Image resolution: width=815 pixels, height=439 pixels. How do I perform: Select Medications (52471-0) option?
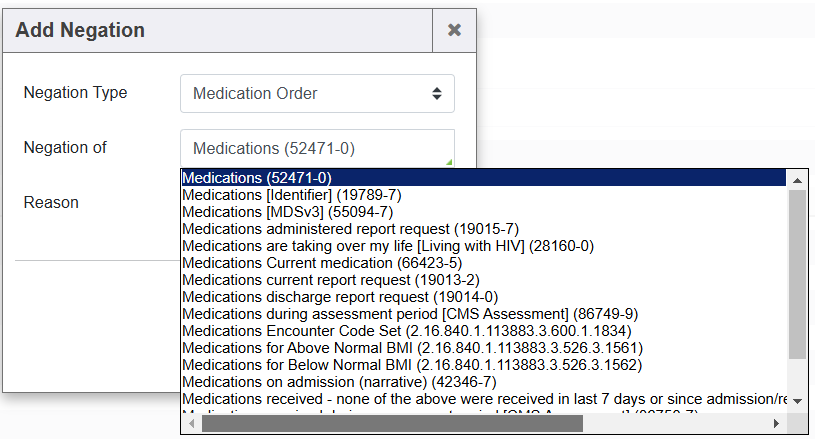(x=257, y=178)
